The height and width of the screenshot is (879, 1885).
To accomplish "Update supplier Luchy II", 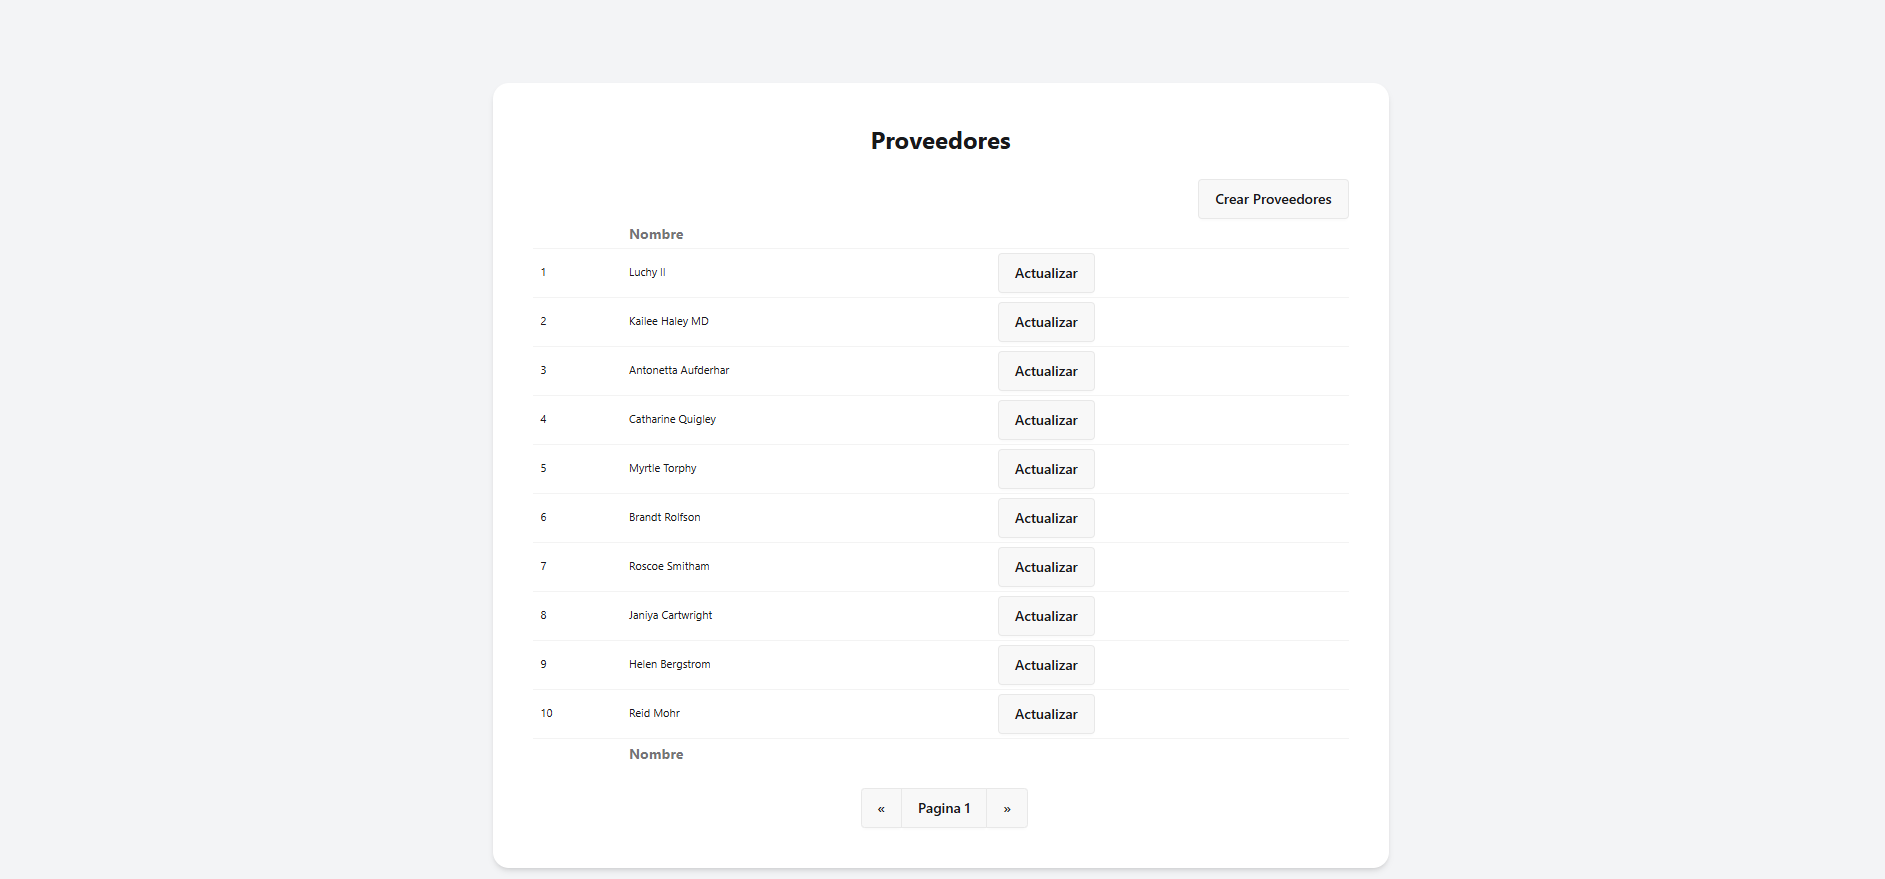I will (1045, 273).
